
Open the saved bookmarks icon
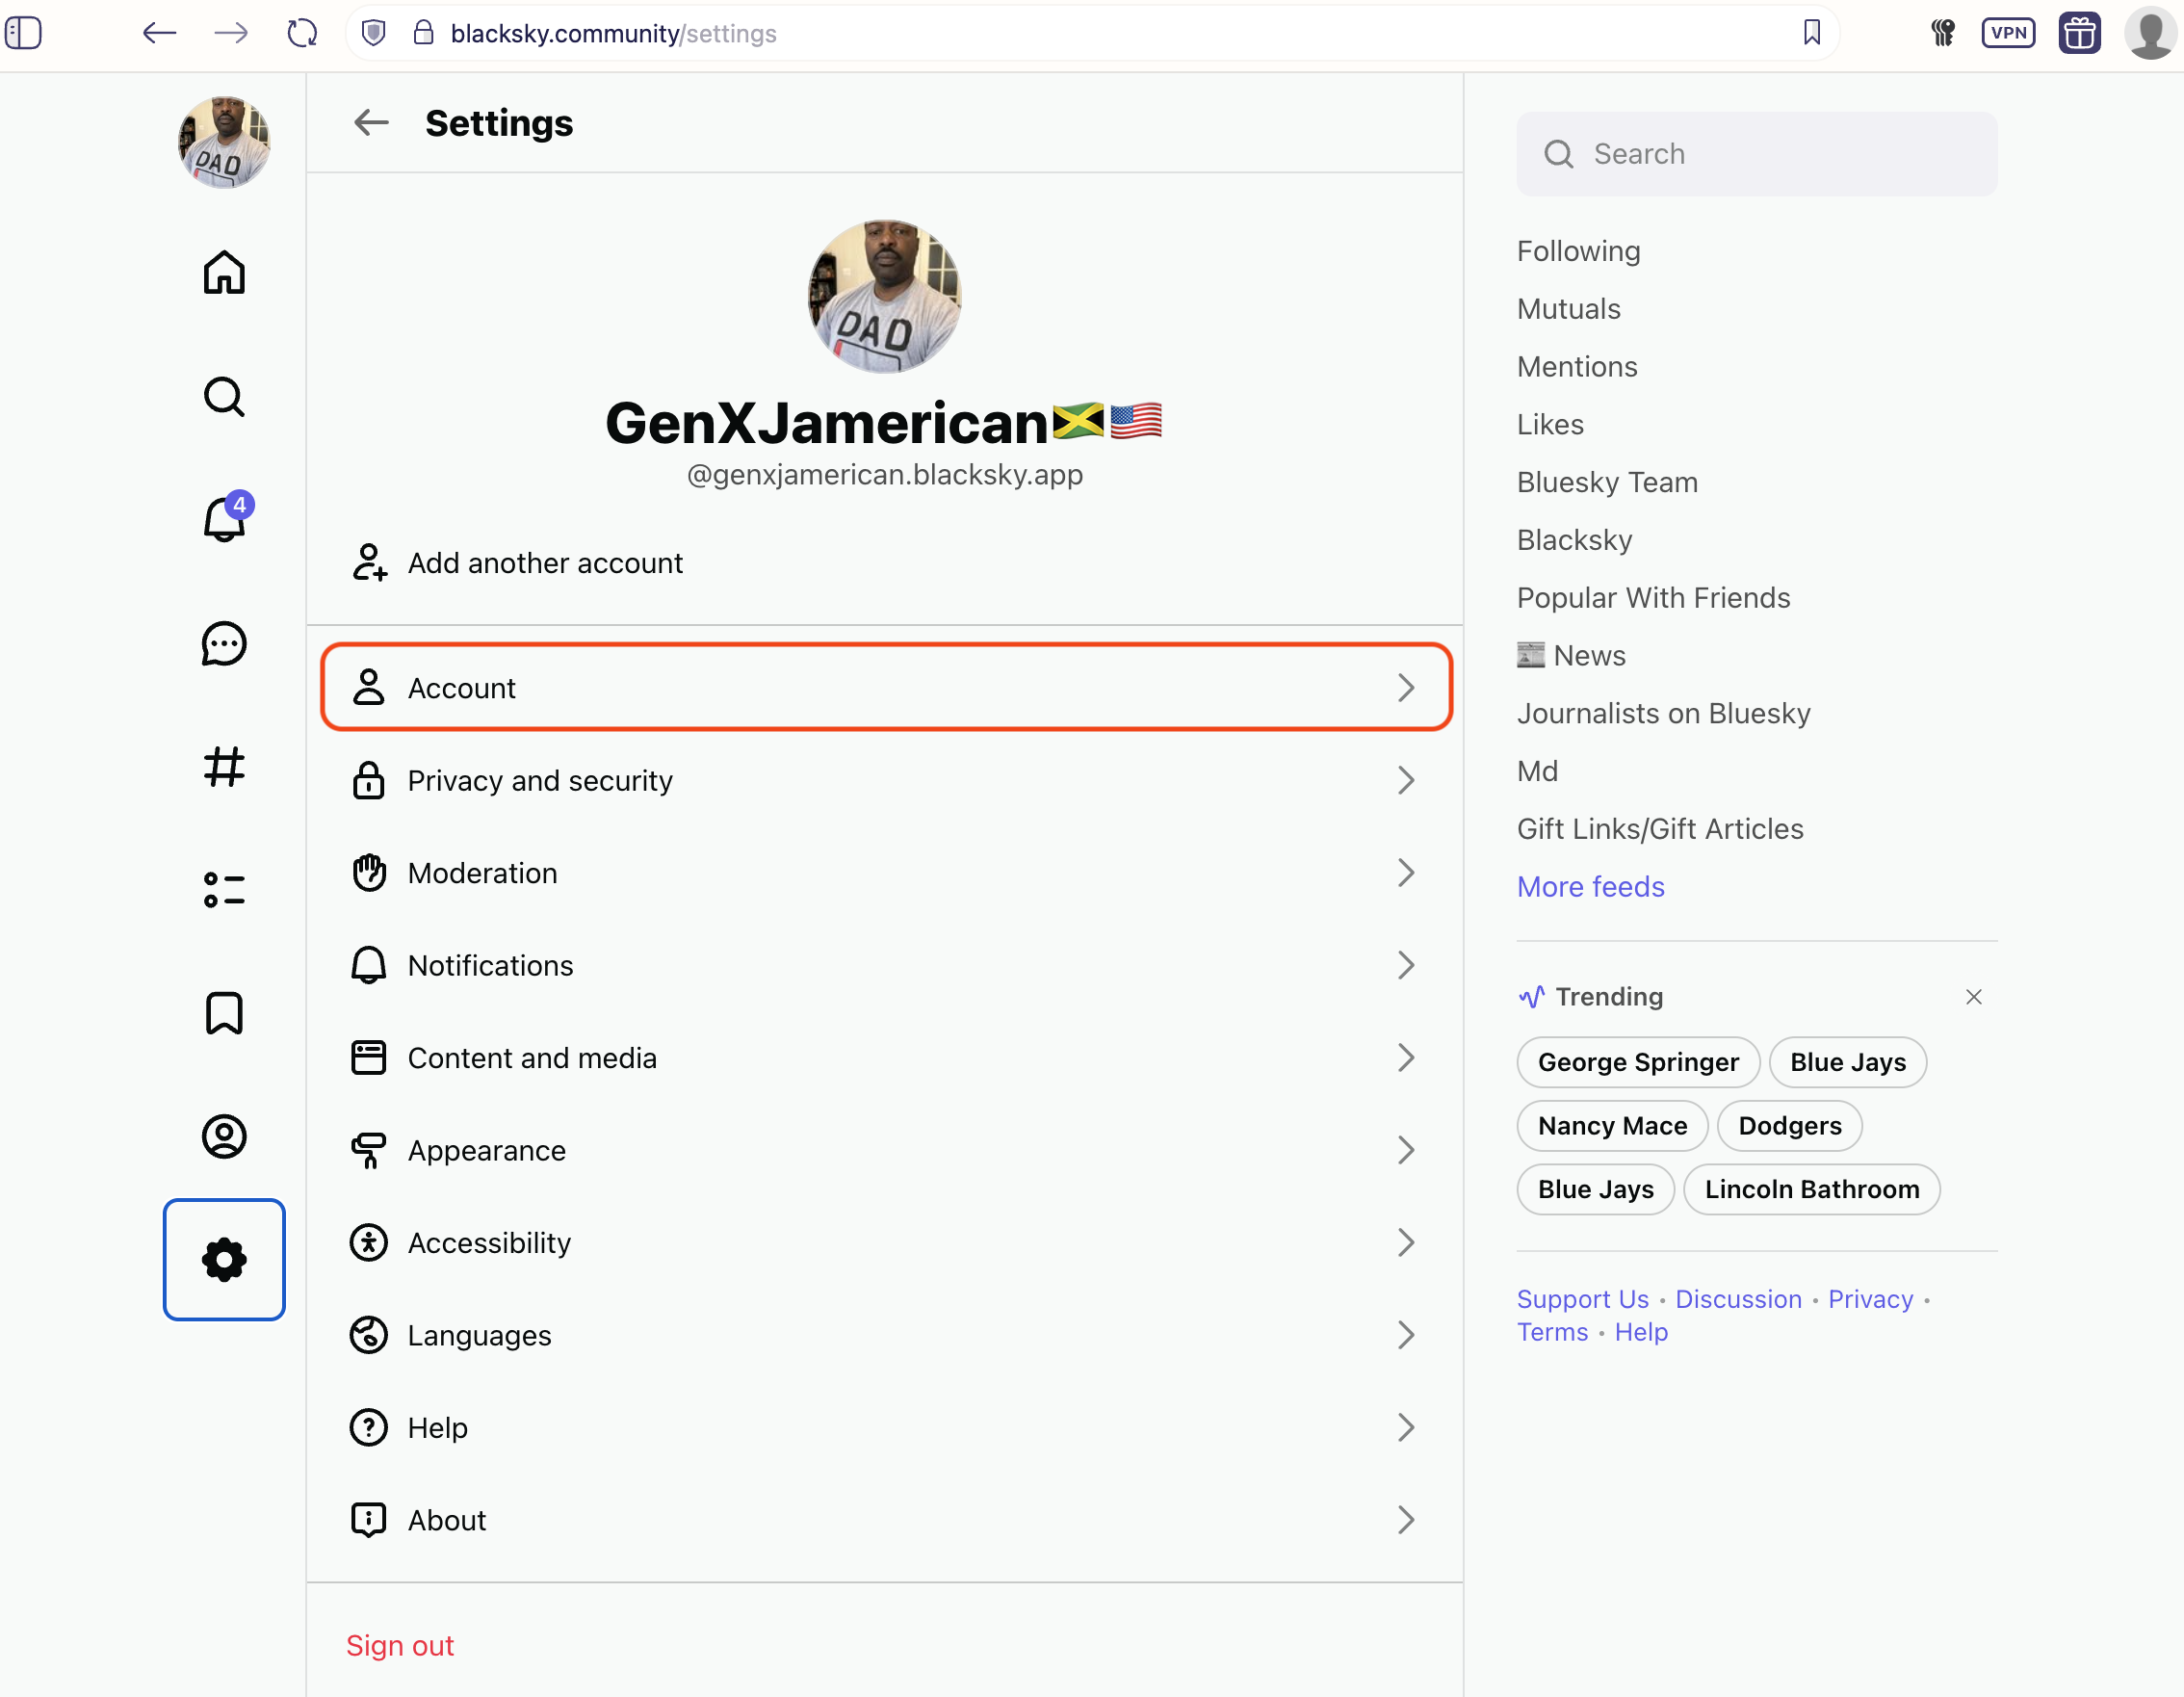click(x=223, y=1013)
